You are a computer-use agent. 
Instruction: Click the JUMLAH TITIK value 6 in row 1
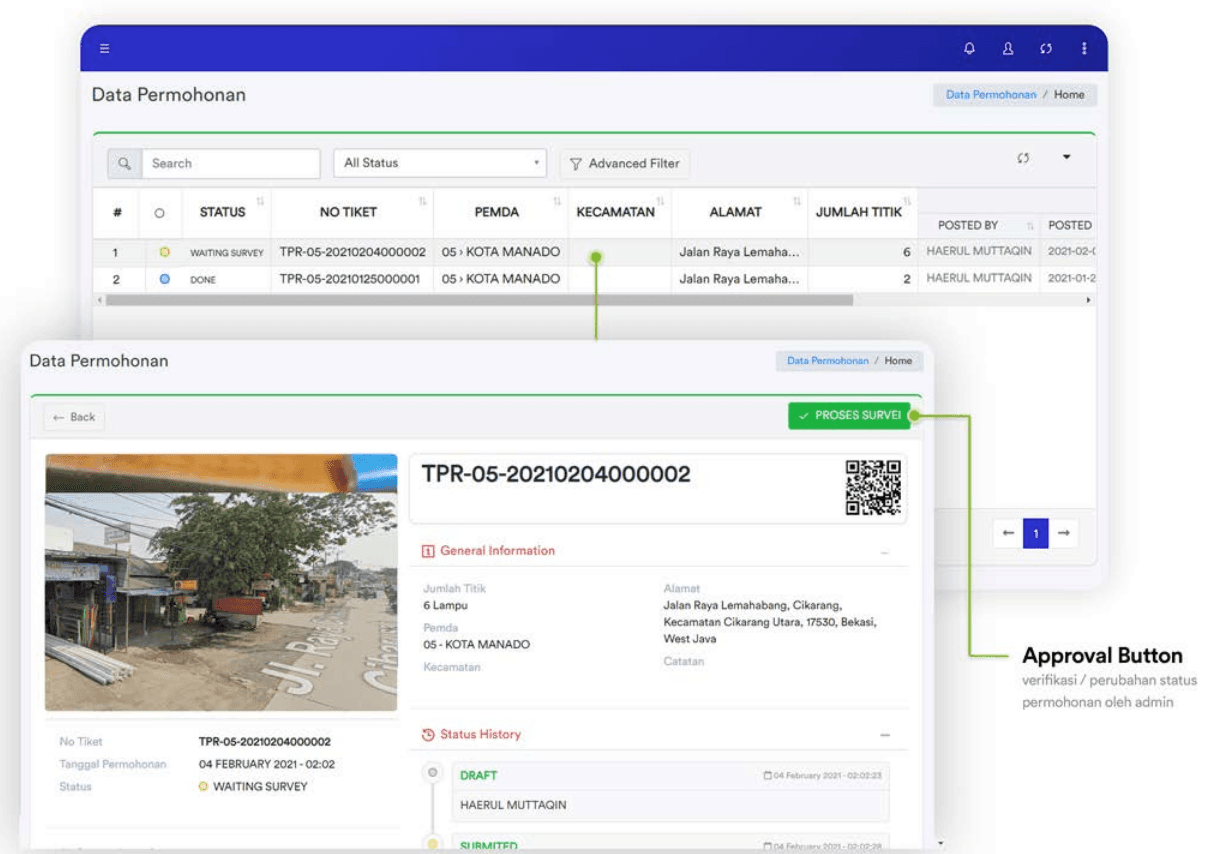point(906,252)
